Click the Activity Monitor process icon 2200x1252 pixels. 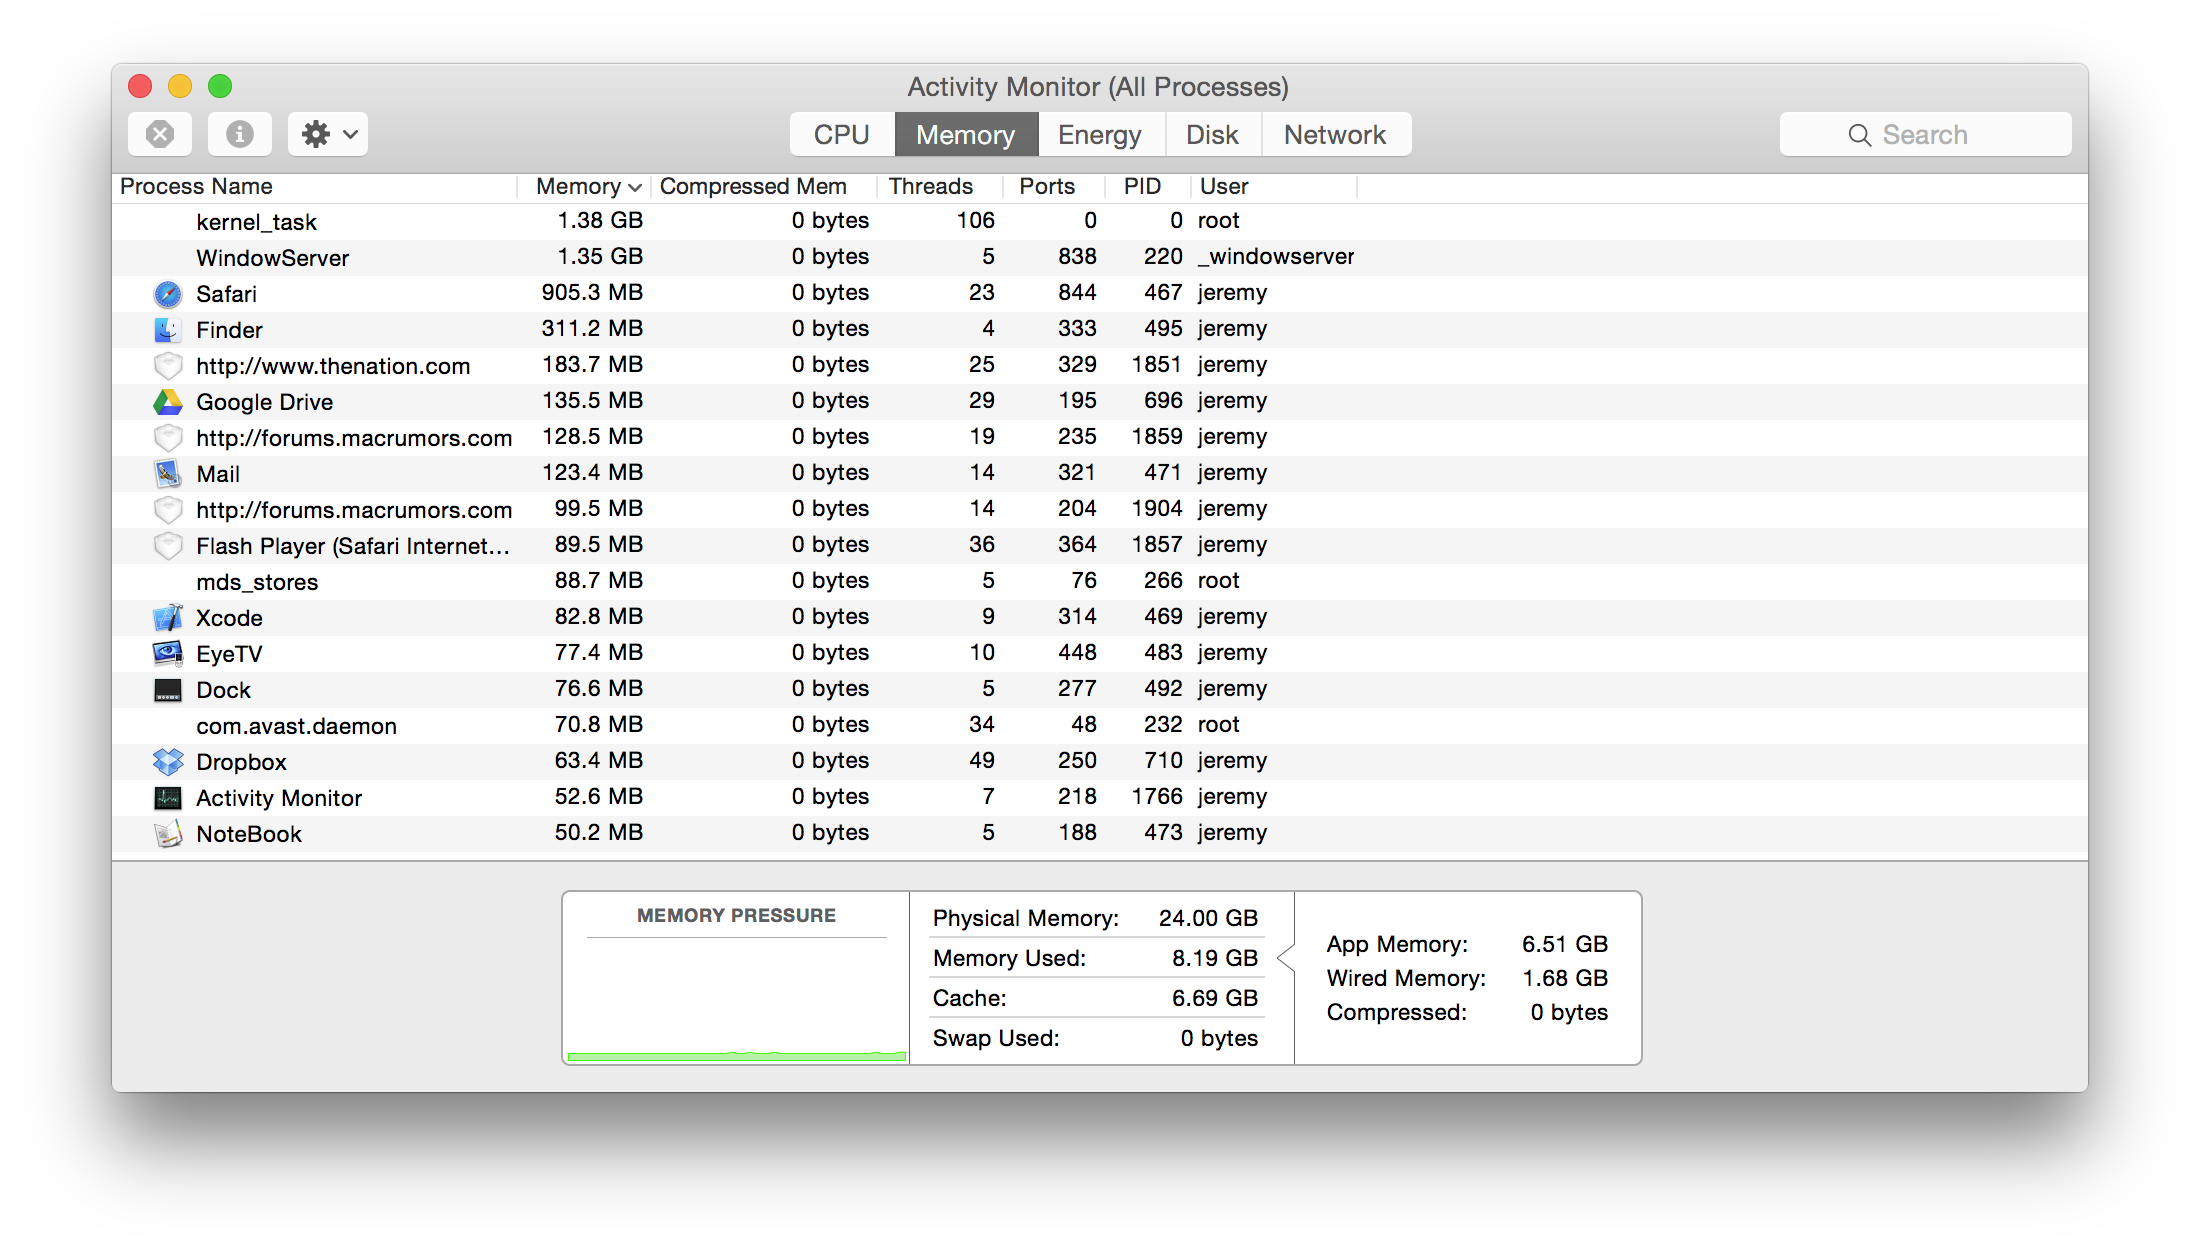tap(168, 798)
